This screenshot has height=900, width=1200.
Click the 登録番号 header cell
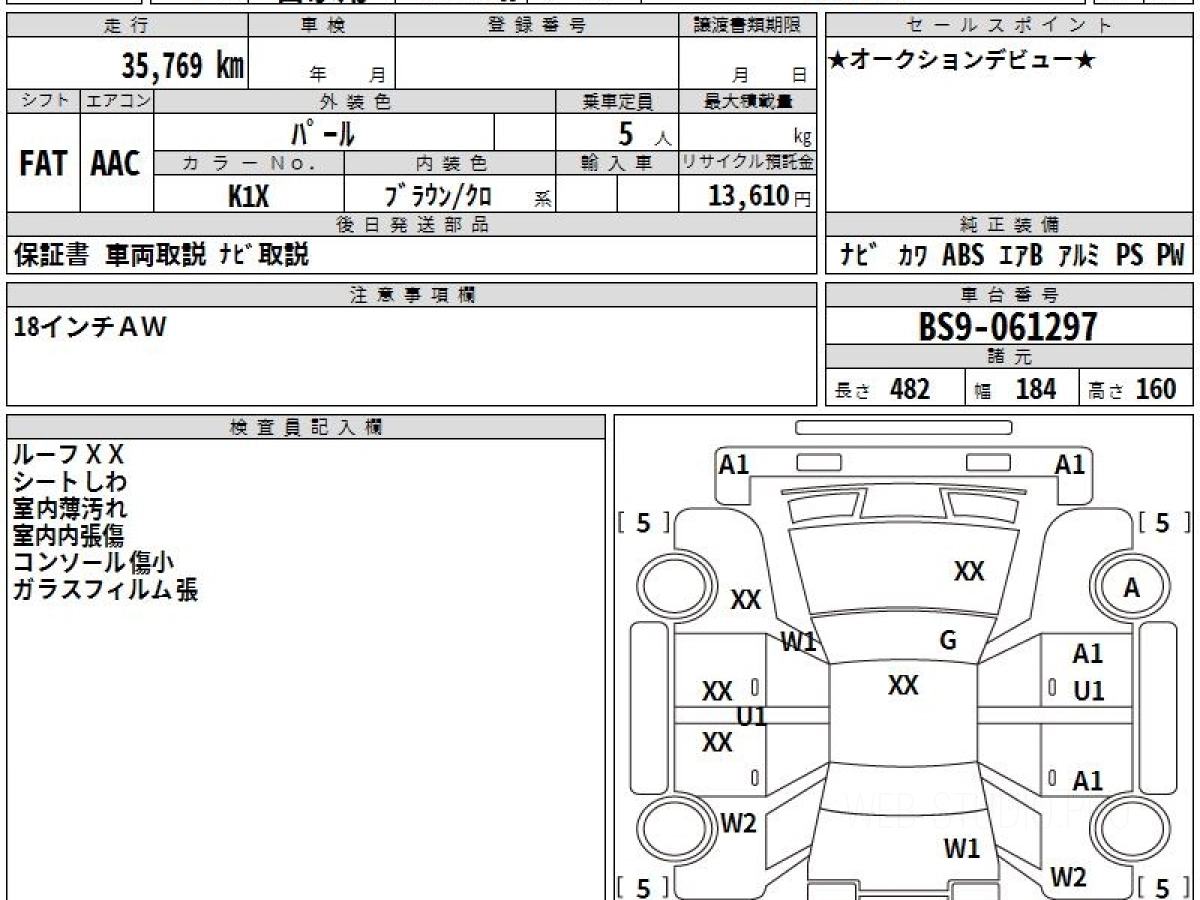537,26
